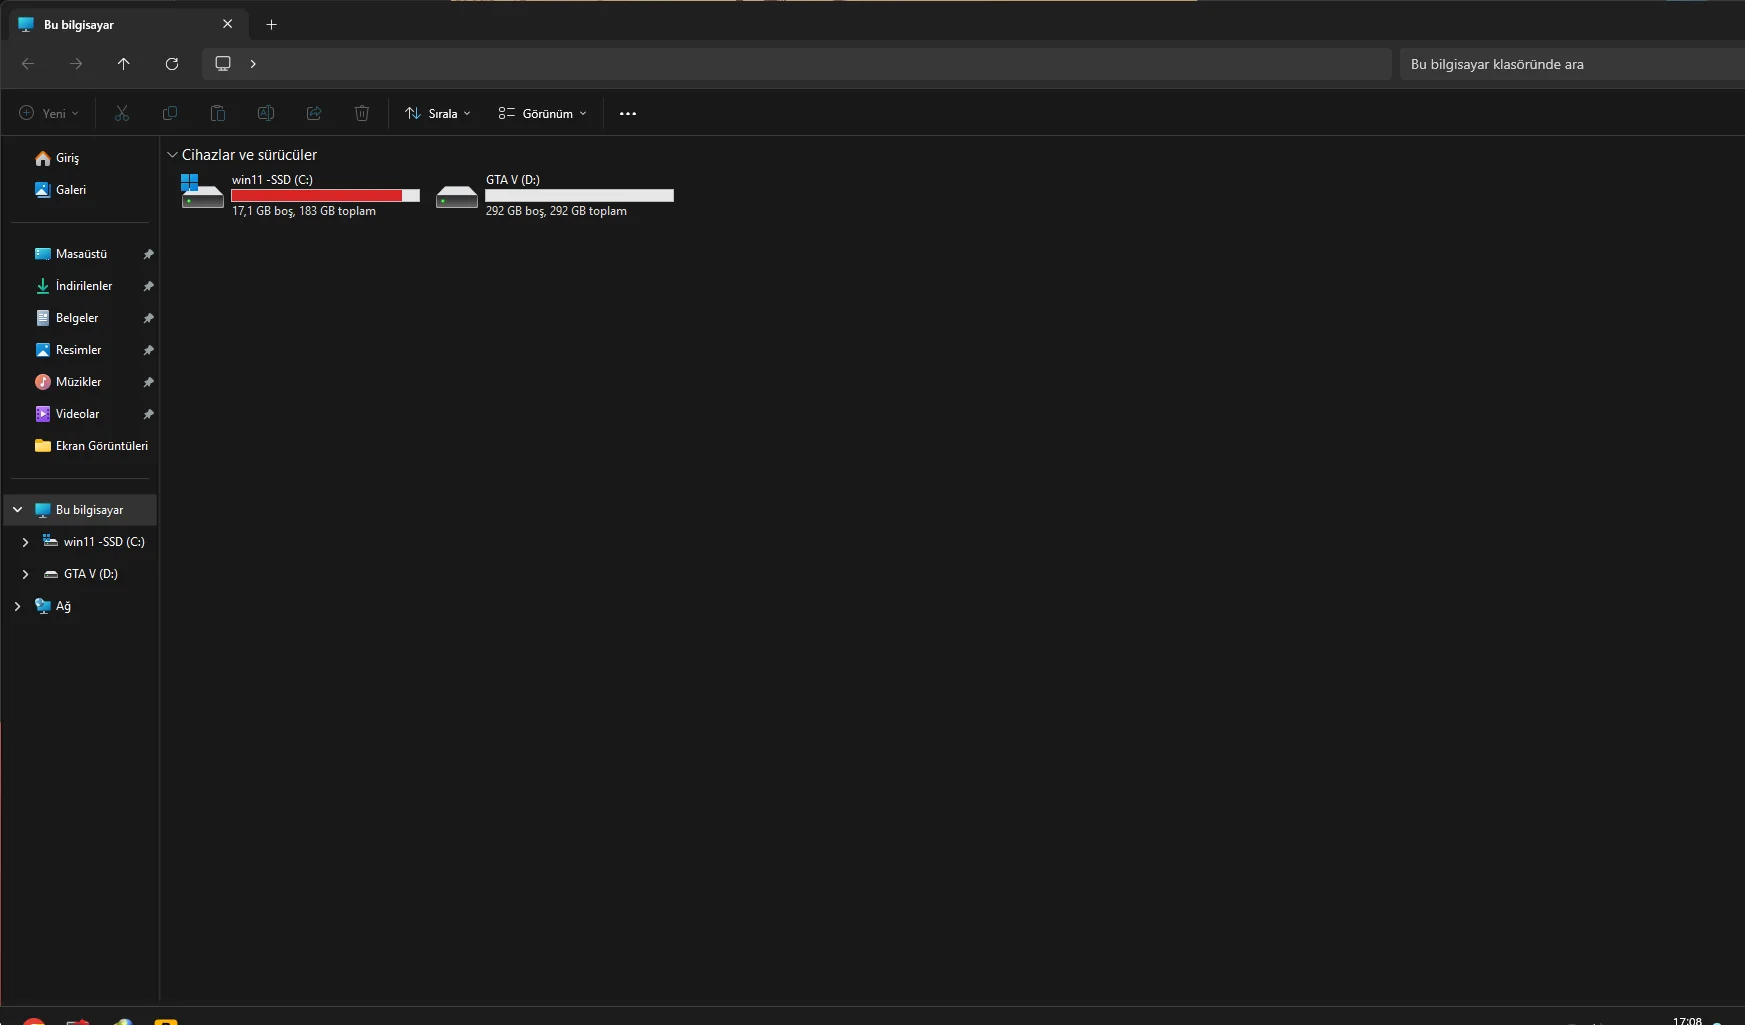Click pin icon next to Müzikler
This screenshot has width=1745, height=1025.
pos(148,382)
